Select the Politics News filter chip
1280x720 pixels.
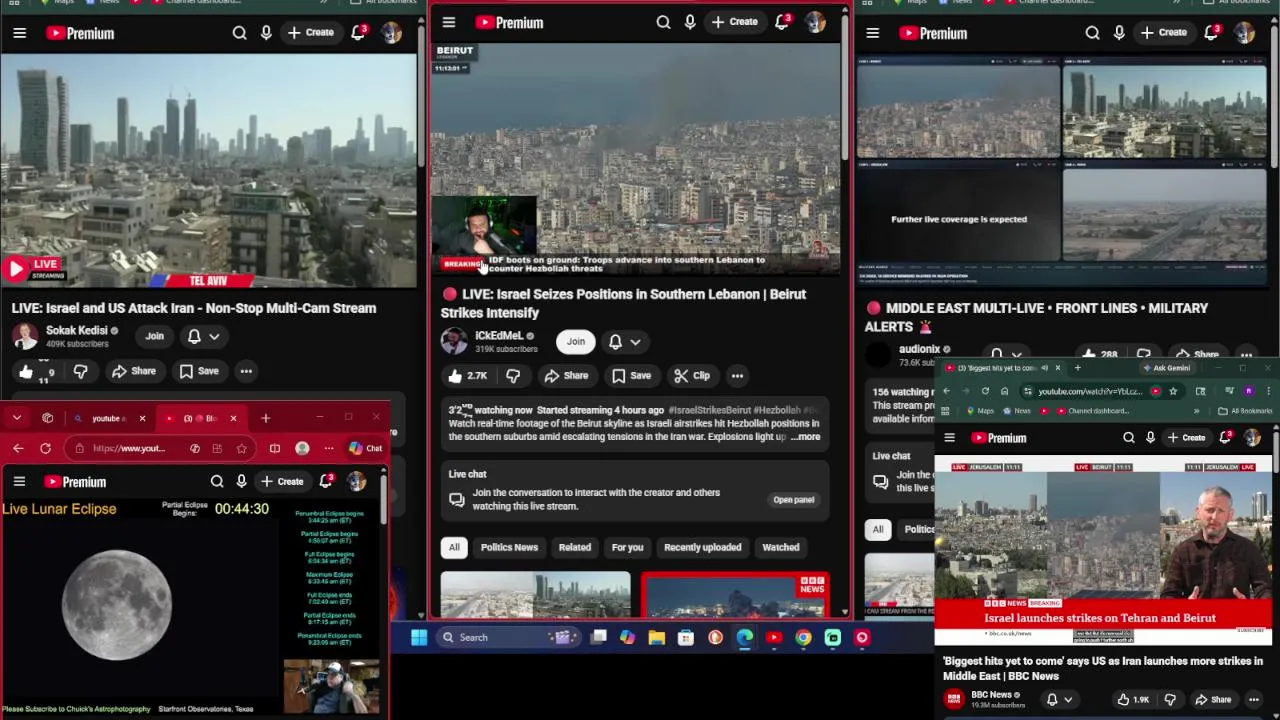[x=509, y=547]
